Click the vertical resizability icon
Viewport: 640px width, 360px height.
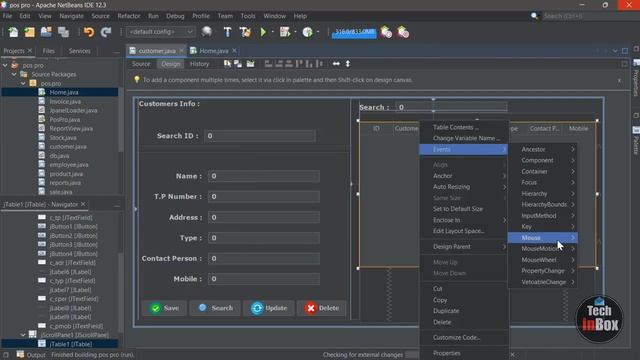(x=348, y=64)
